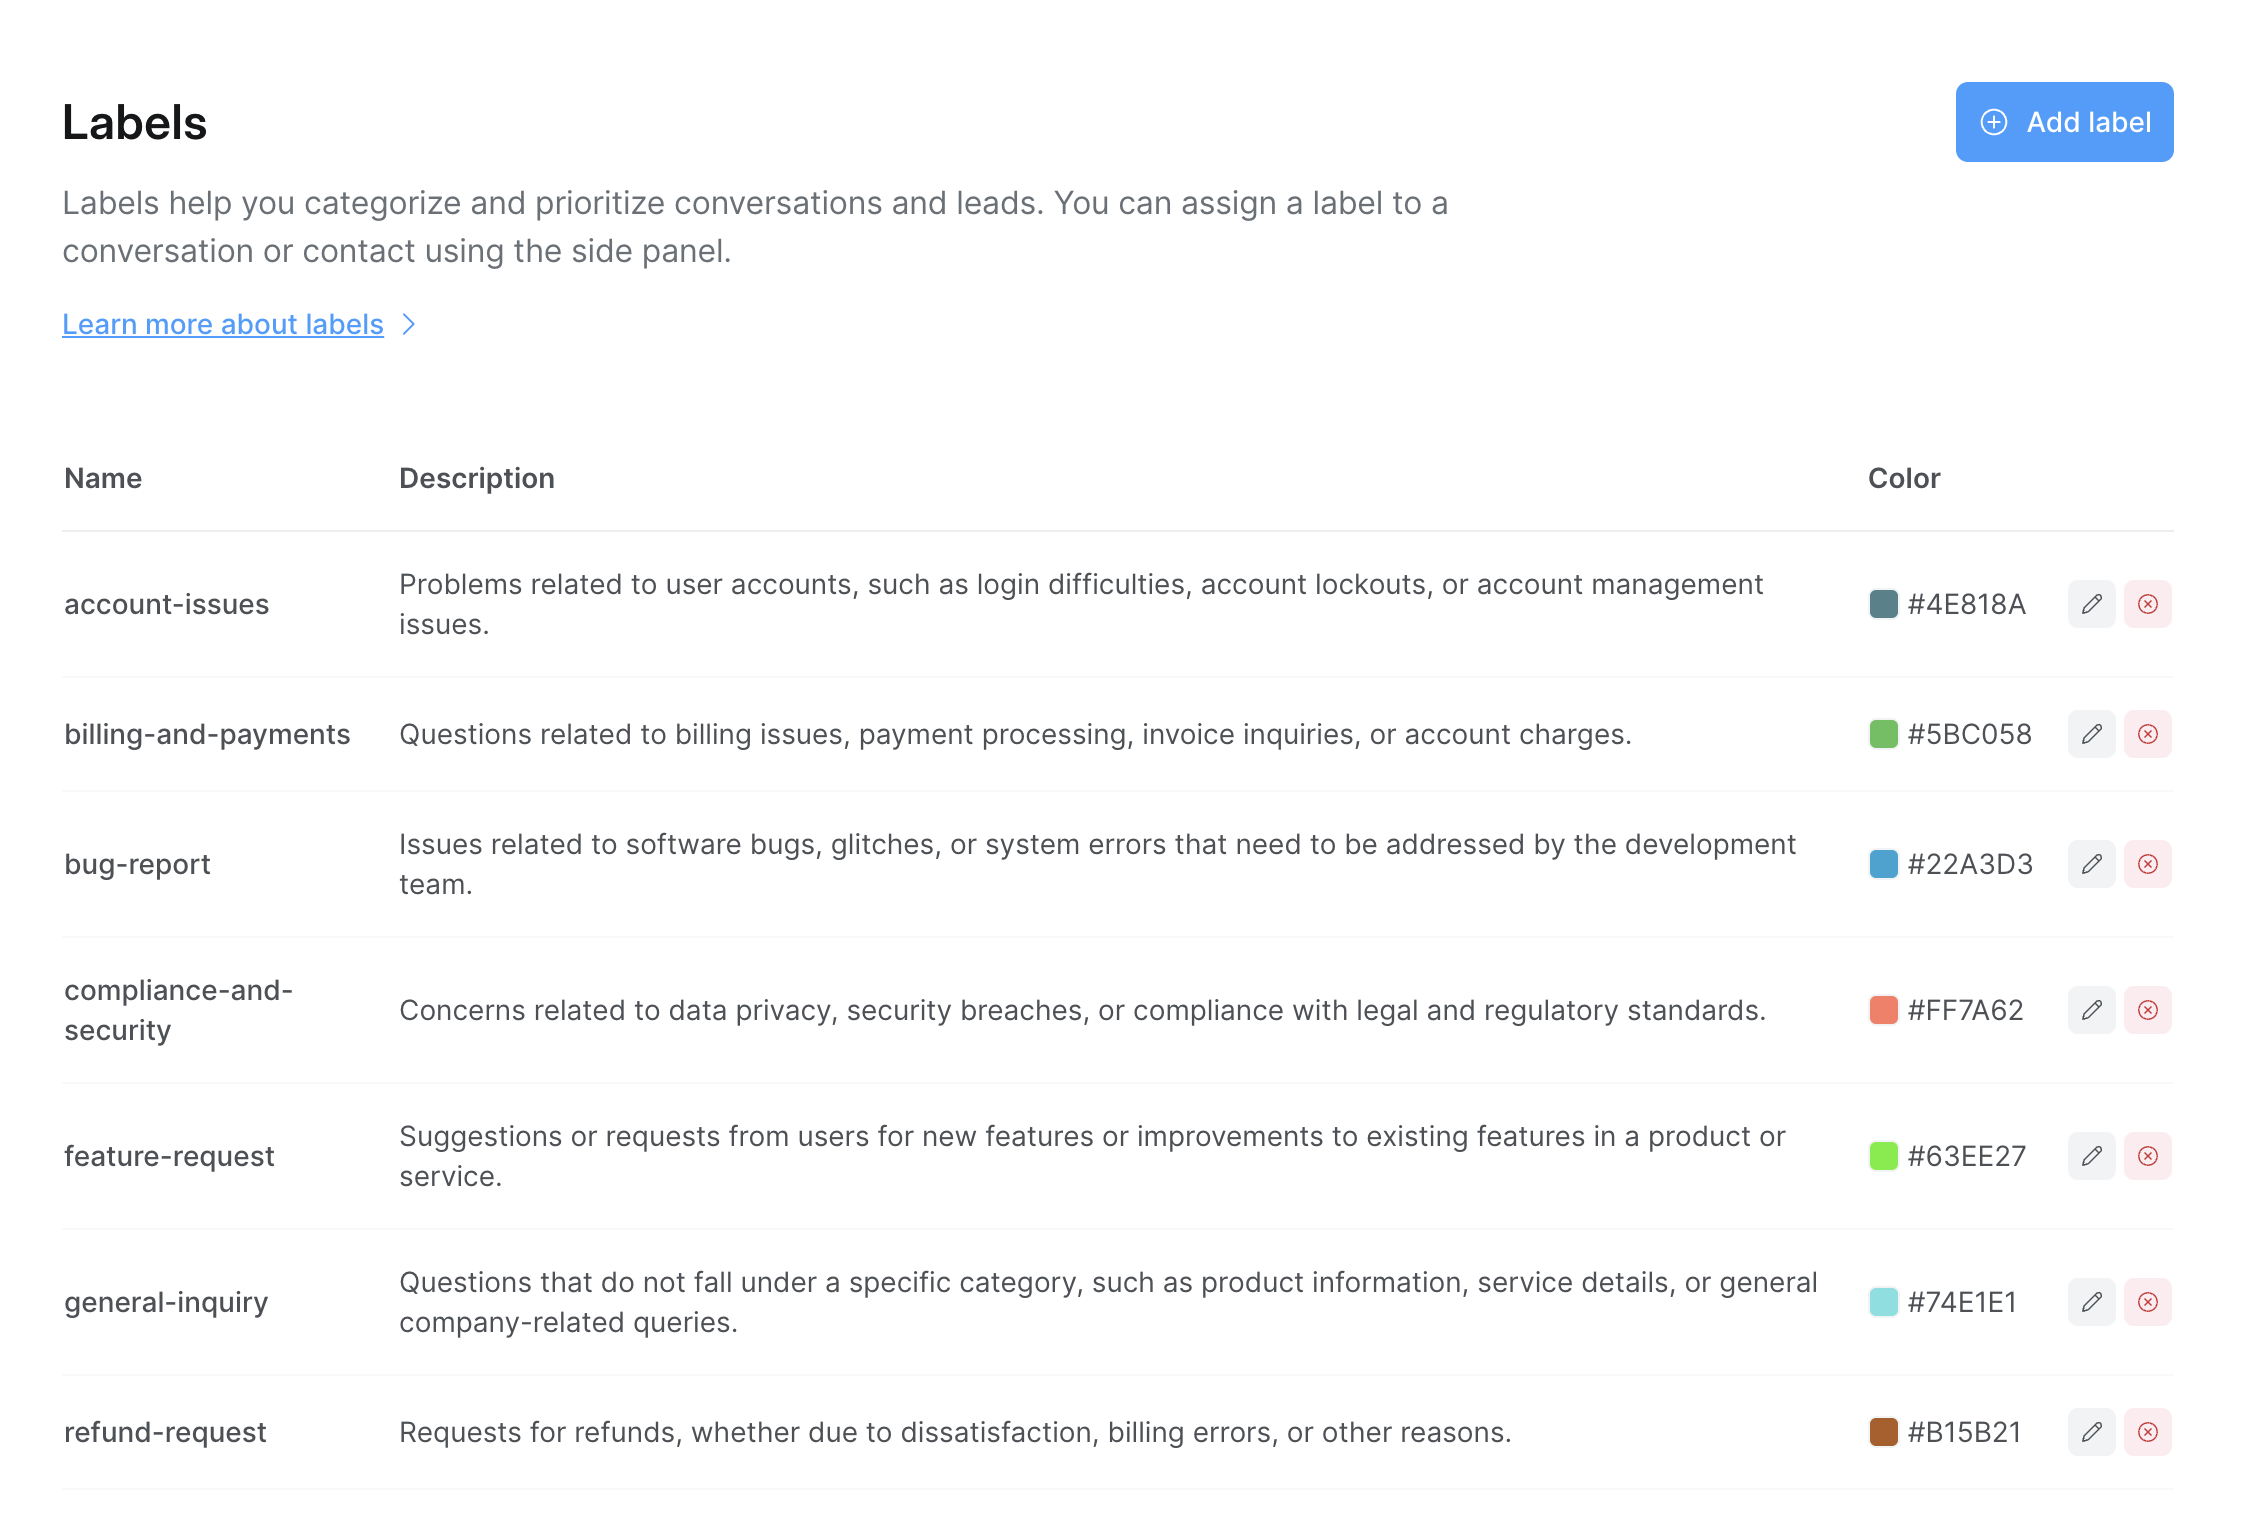Edit the feature-request label
The width and height of the screenshot is (2266, 1524).
coord(2091,1156)
